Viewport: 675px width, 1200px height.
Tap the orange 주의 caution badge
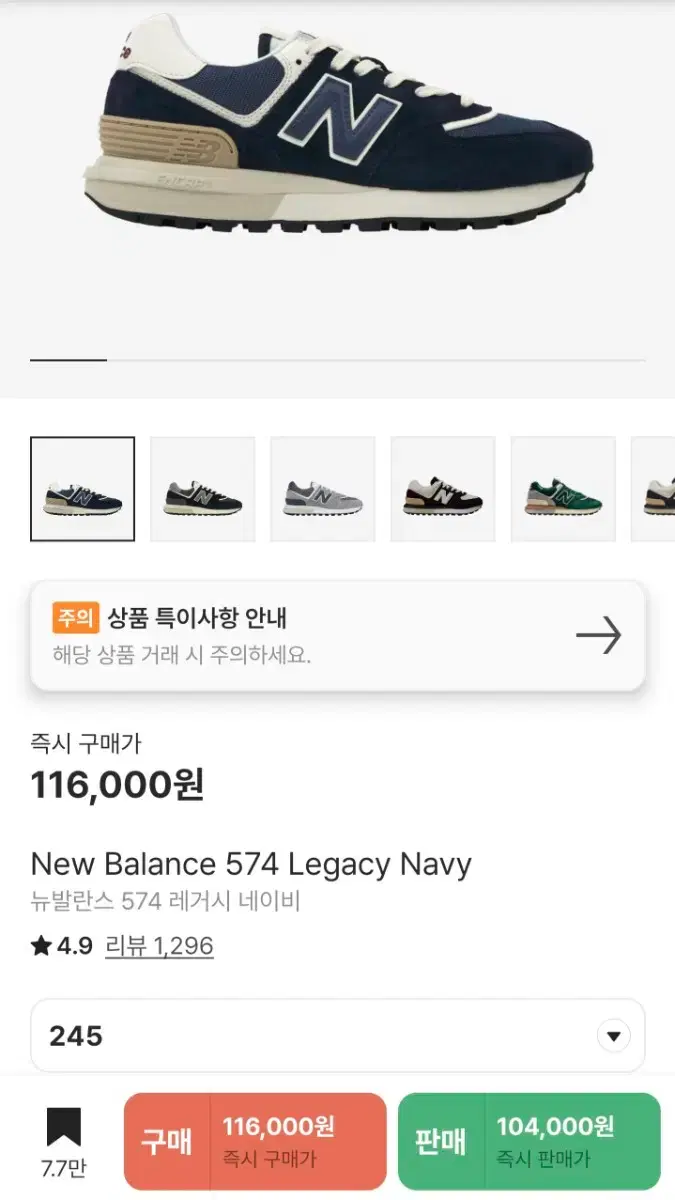point(75,618)
